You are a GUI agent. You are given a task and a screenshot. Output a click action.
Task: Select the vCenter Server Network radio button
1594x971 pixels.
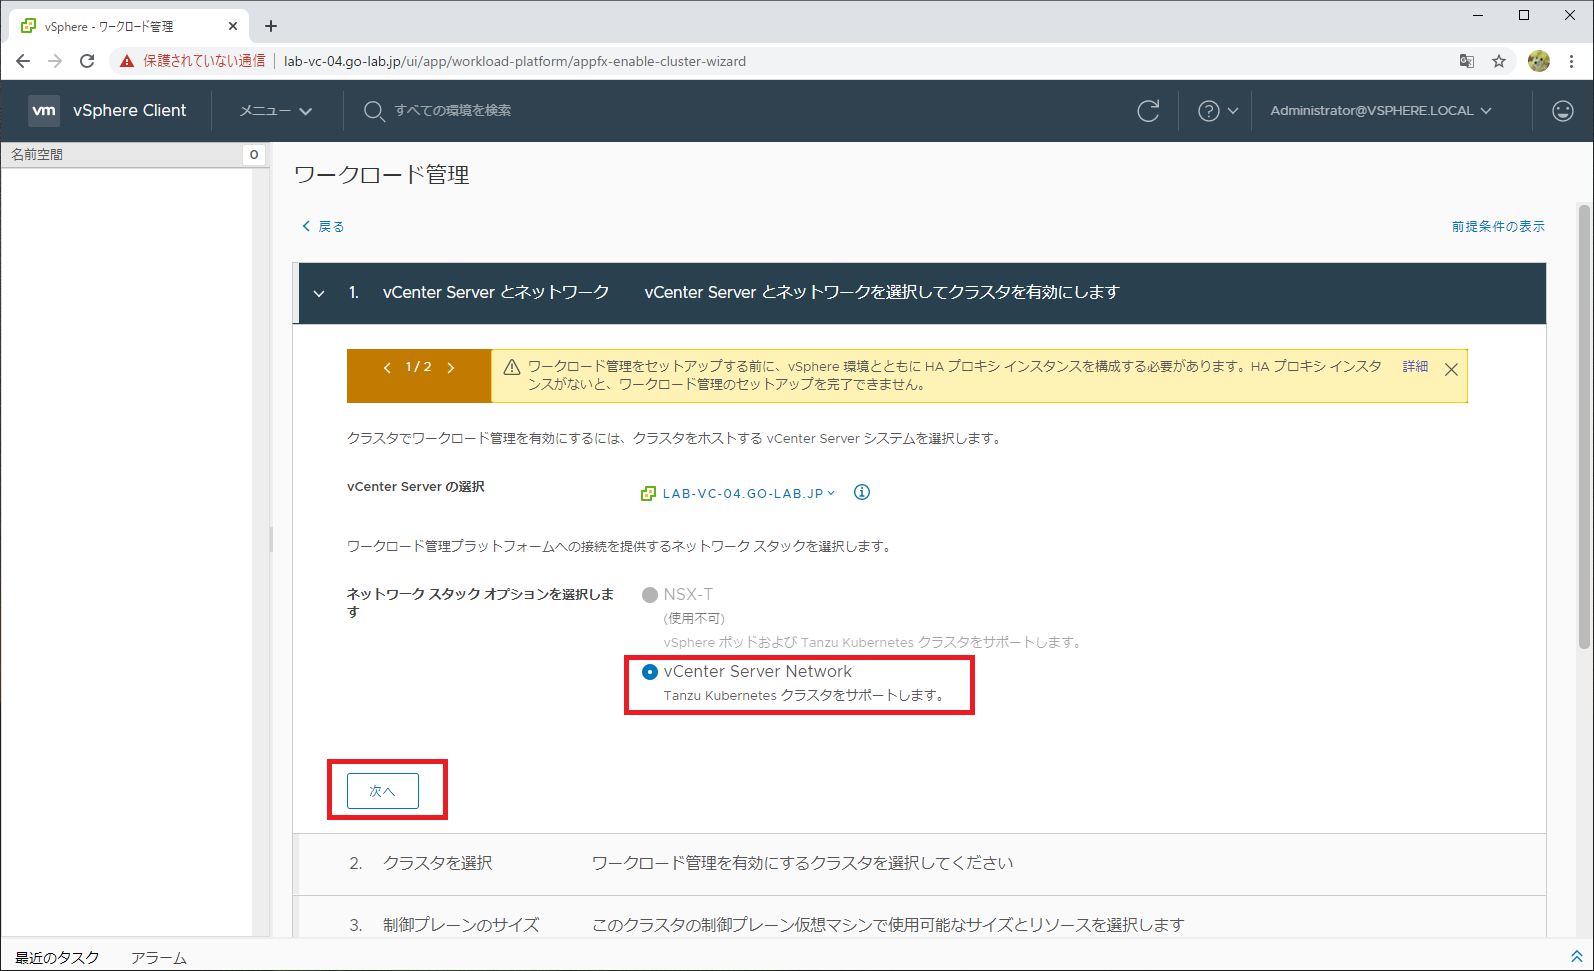650,672
